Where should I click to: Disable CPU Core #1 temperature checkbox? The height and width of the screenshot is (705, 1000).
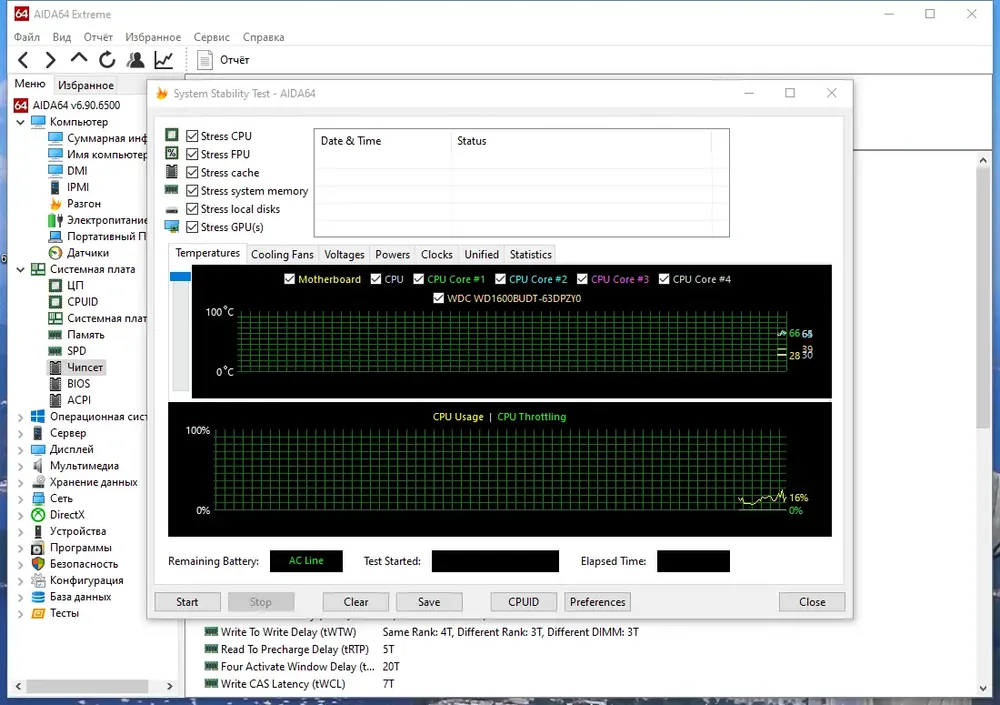coord(418,279)
